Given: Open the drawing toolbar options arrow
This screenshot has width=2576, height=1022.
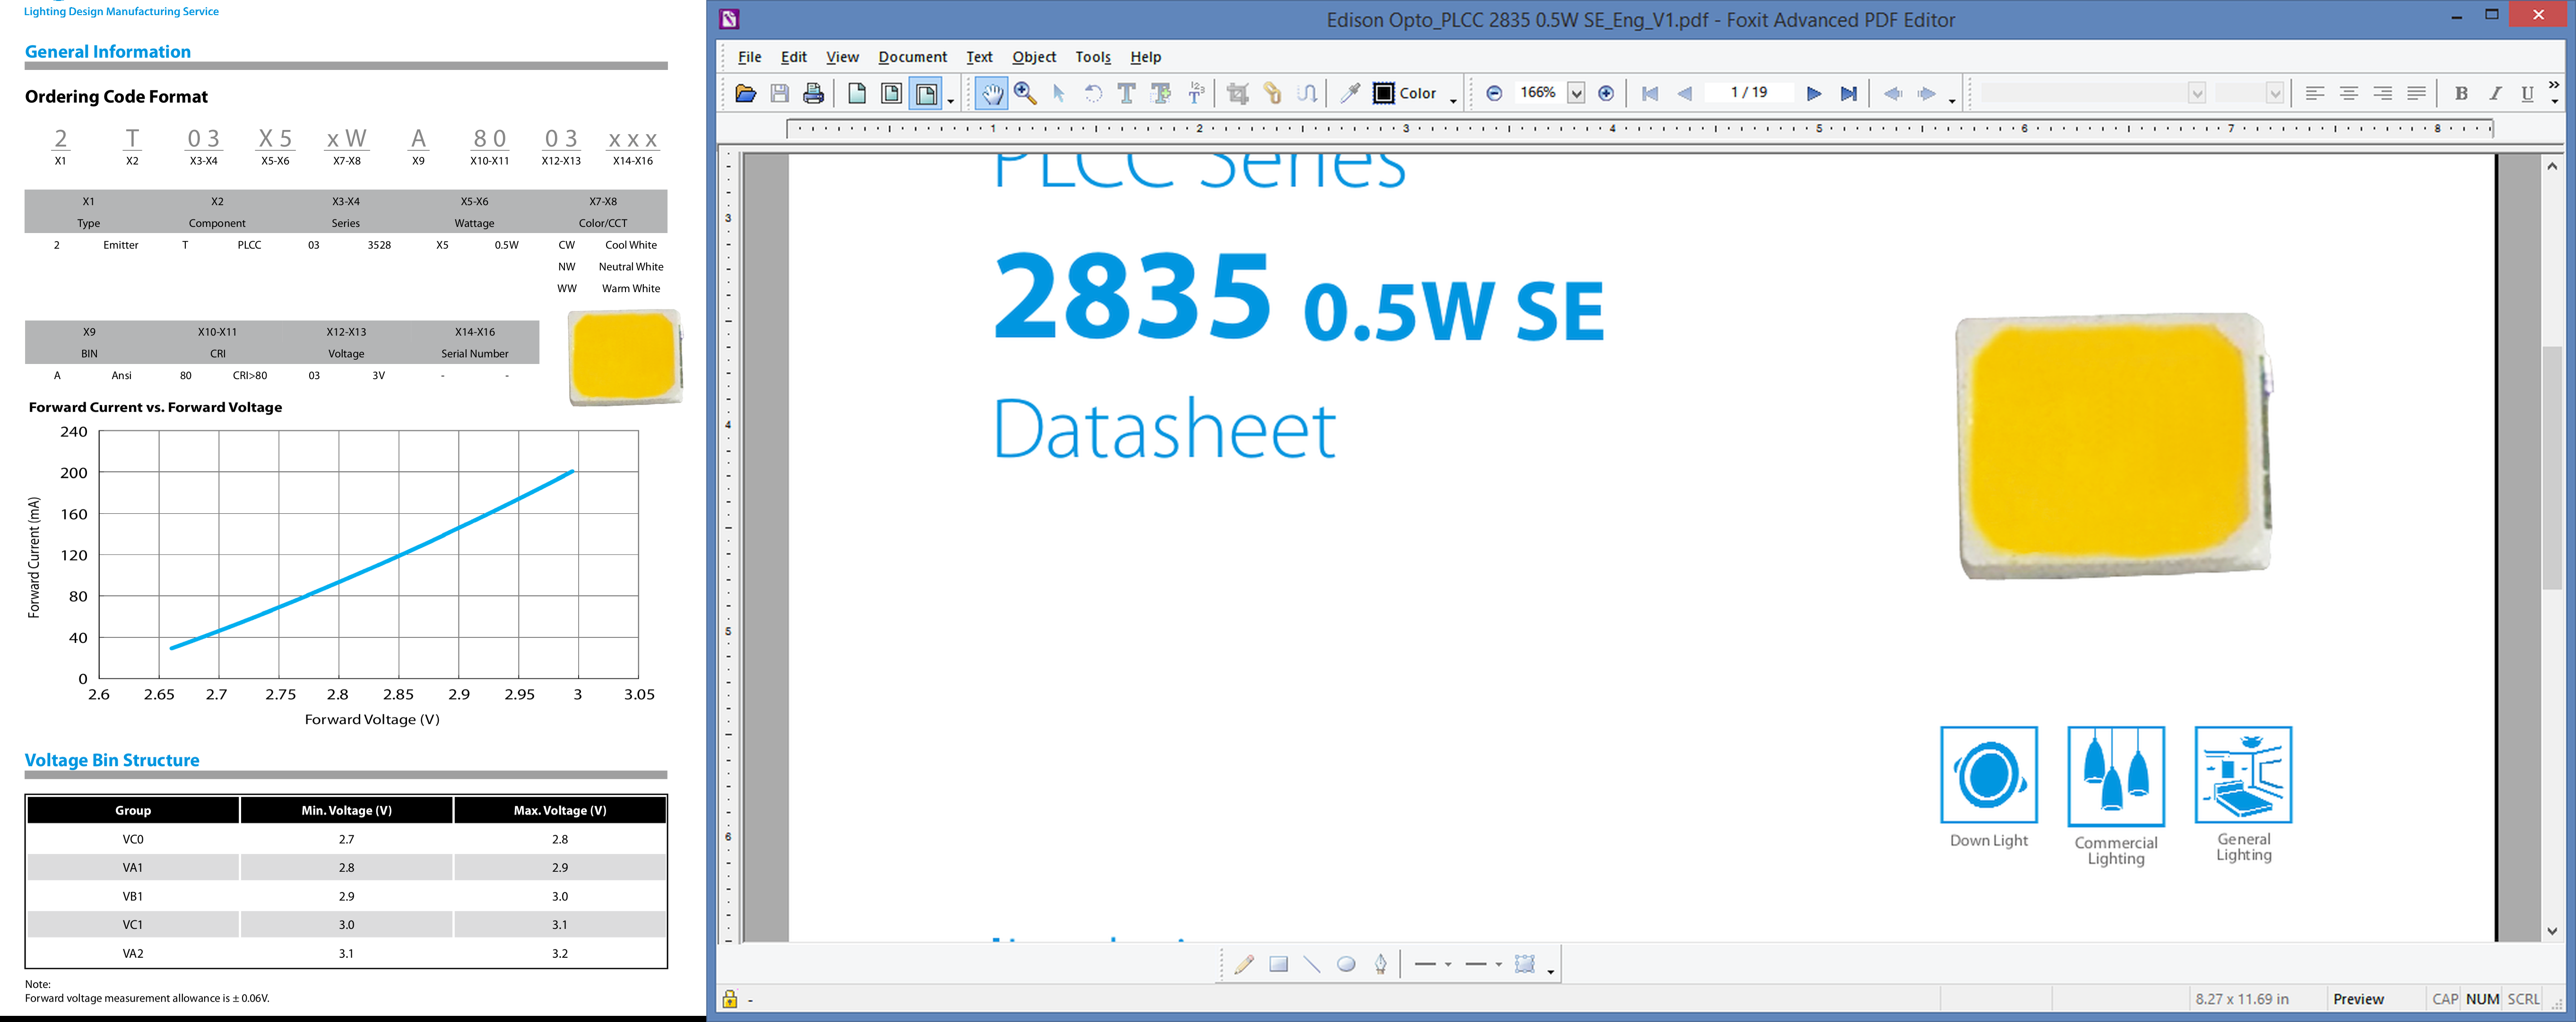Looking at the screenshot, I should coord(1551,972).
